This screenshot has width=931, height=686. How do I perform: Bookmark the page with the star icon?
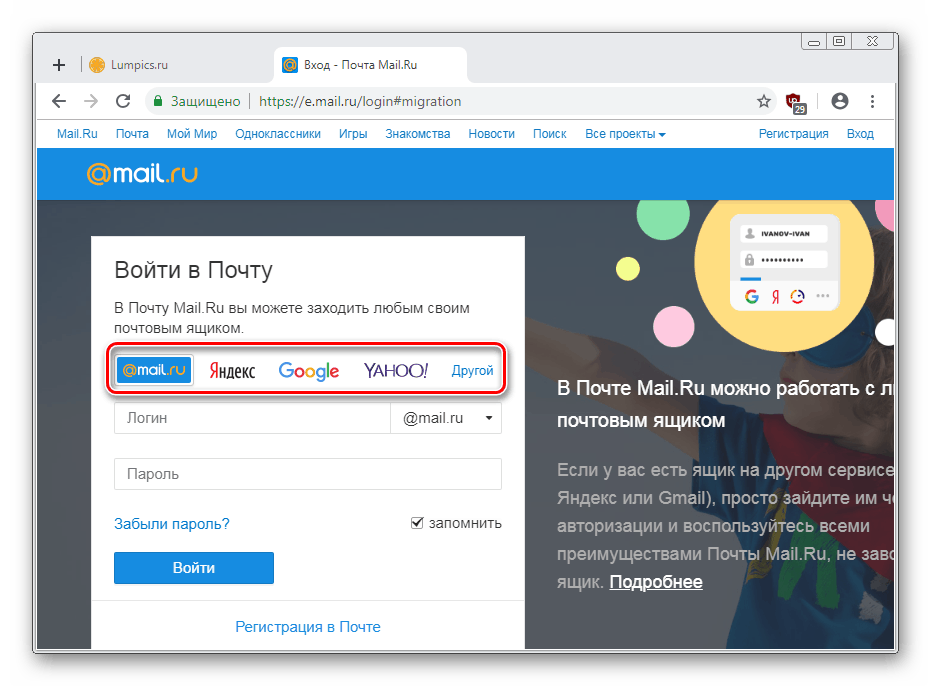pyautogui.click(x=764, y=101)
